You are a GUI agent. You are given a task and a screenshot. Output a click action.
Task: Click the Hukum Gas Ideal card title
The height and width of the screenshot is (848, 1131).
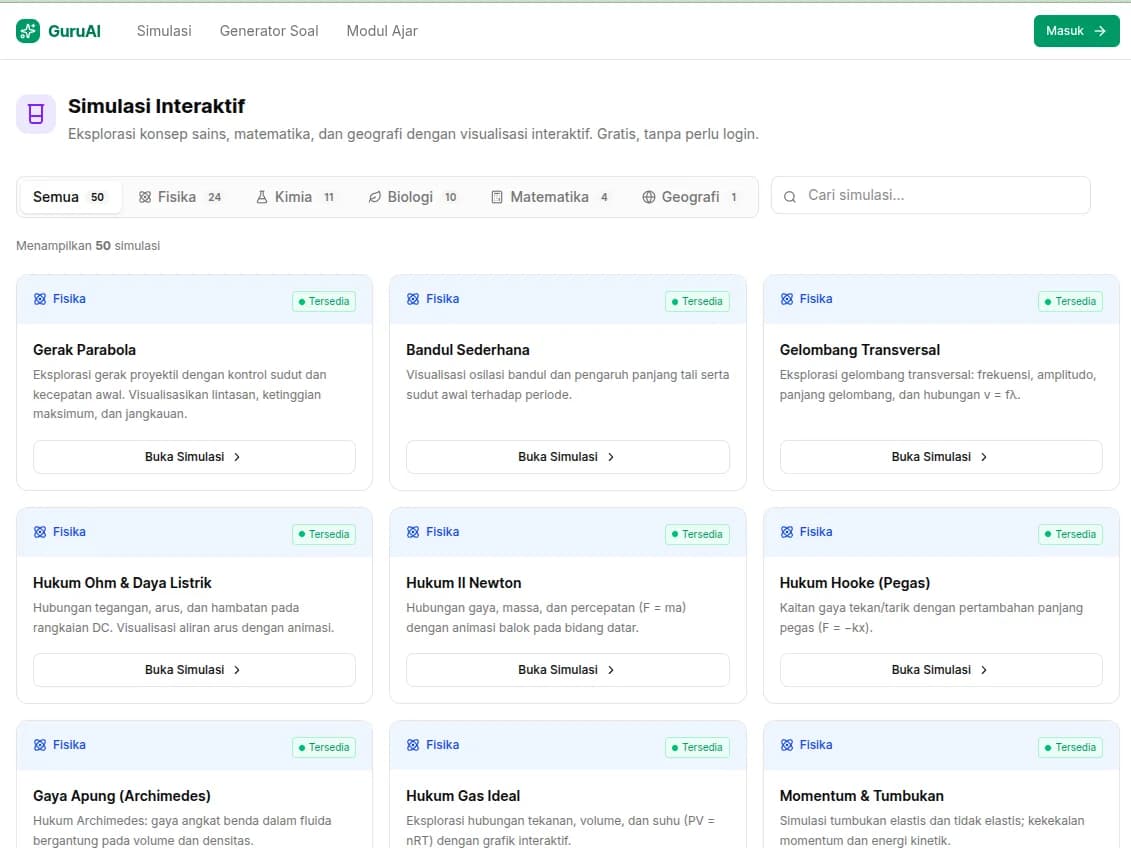[463, 796]
